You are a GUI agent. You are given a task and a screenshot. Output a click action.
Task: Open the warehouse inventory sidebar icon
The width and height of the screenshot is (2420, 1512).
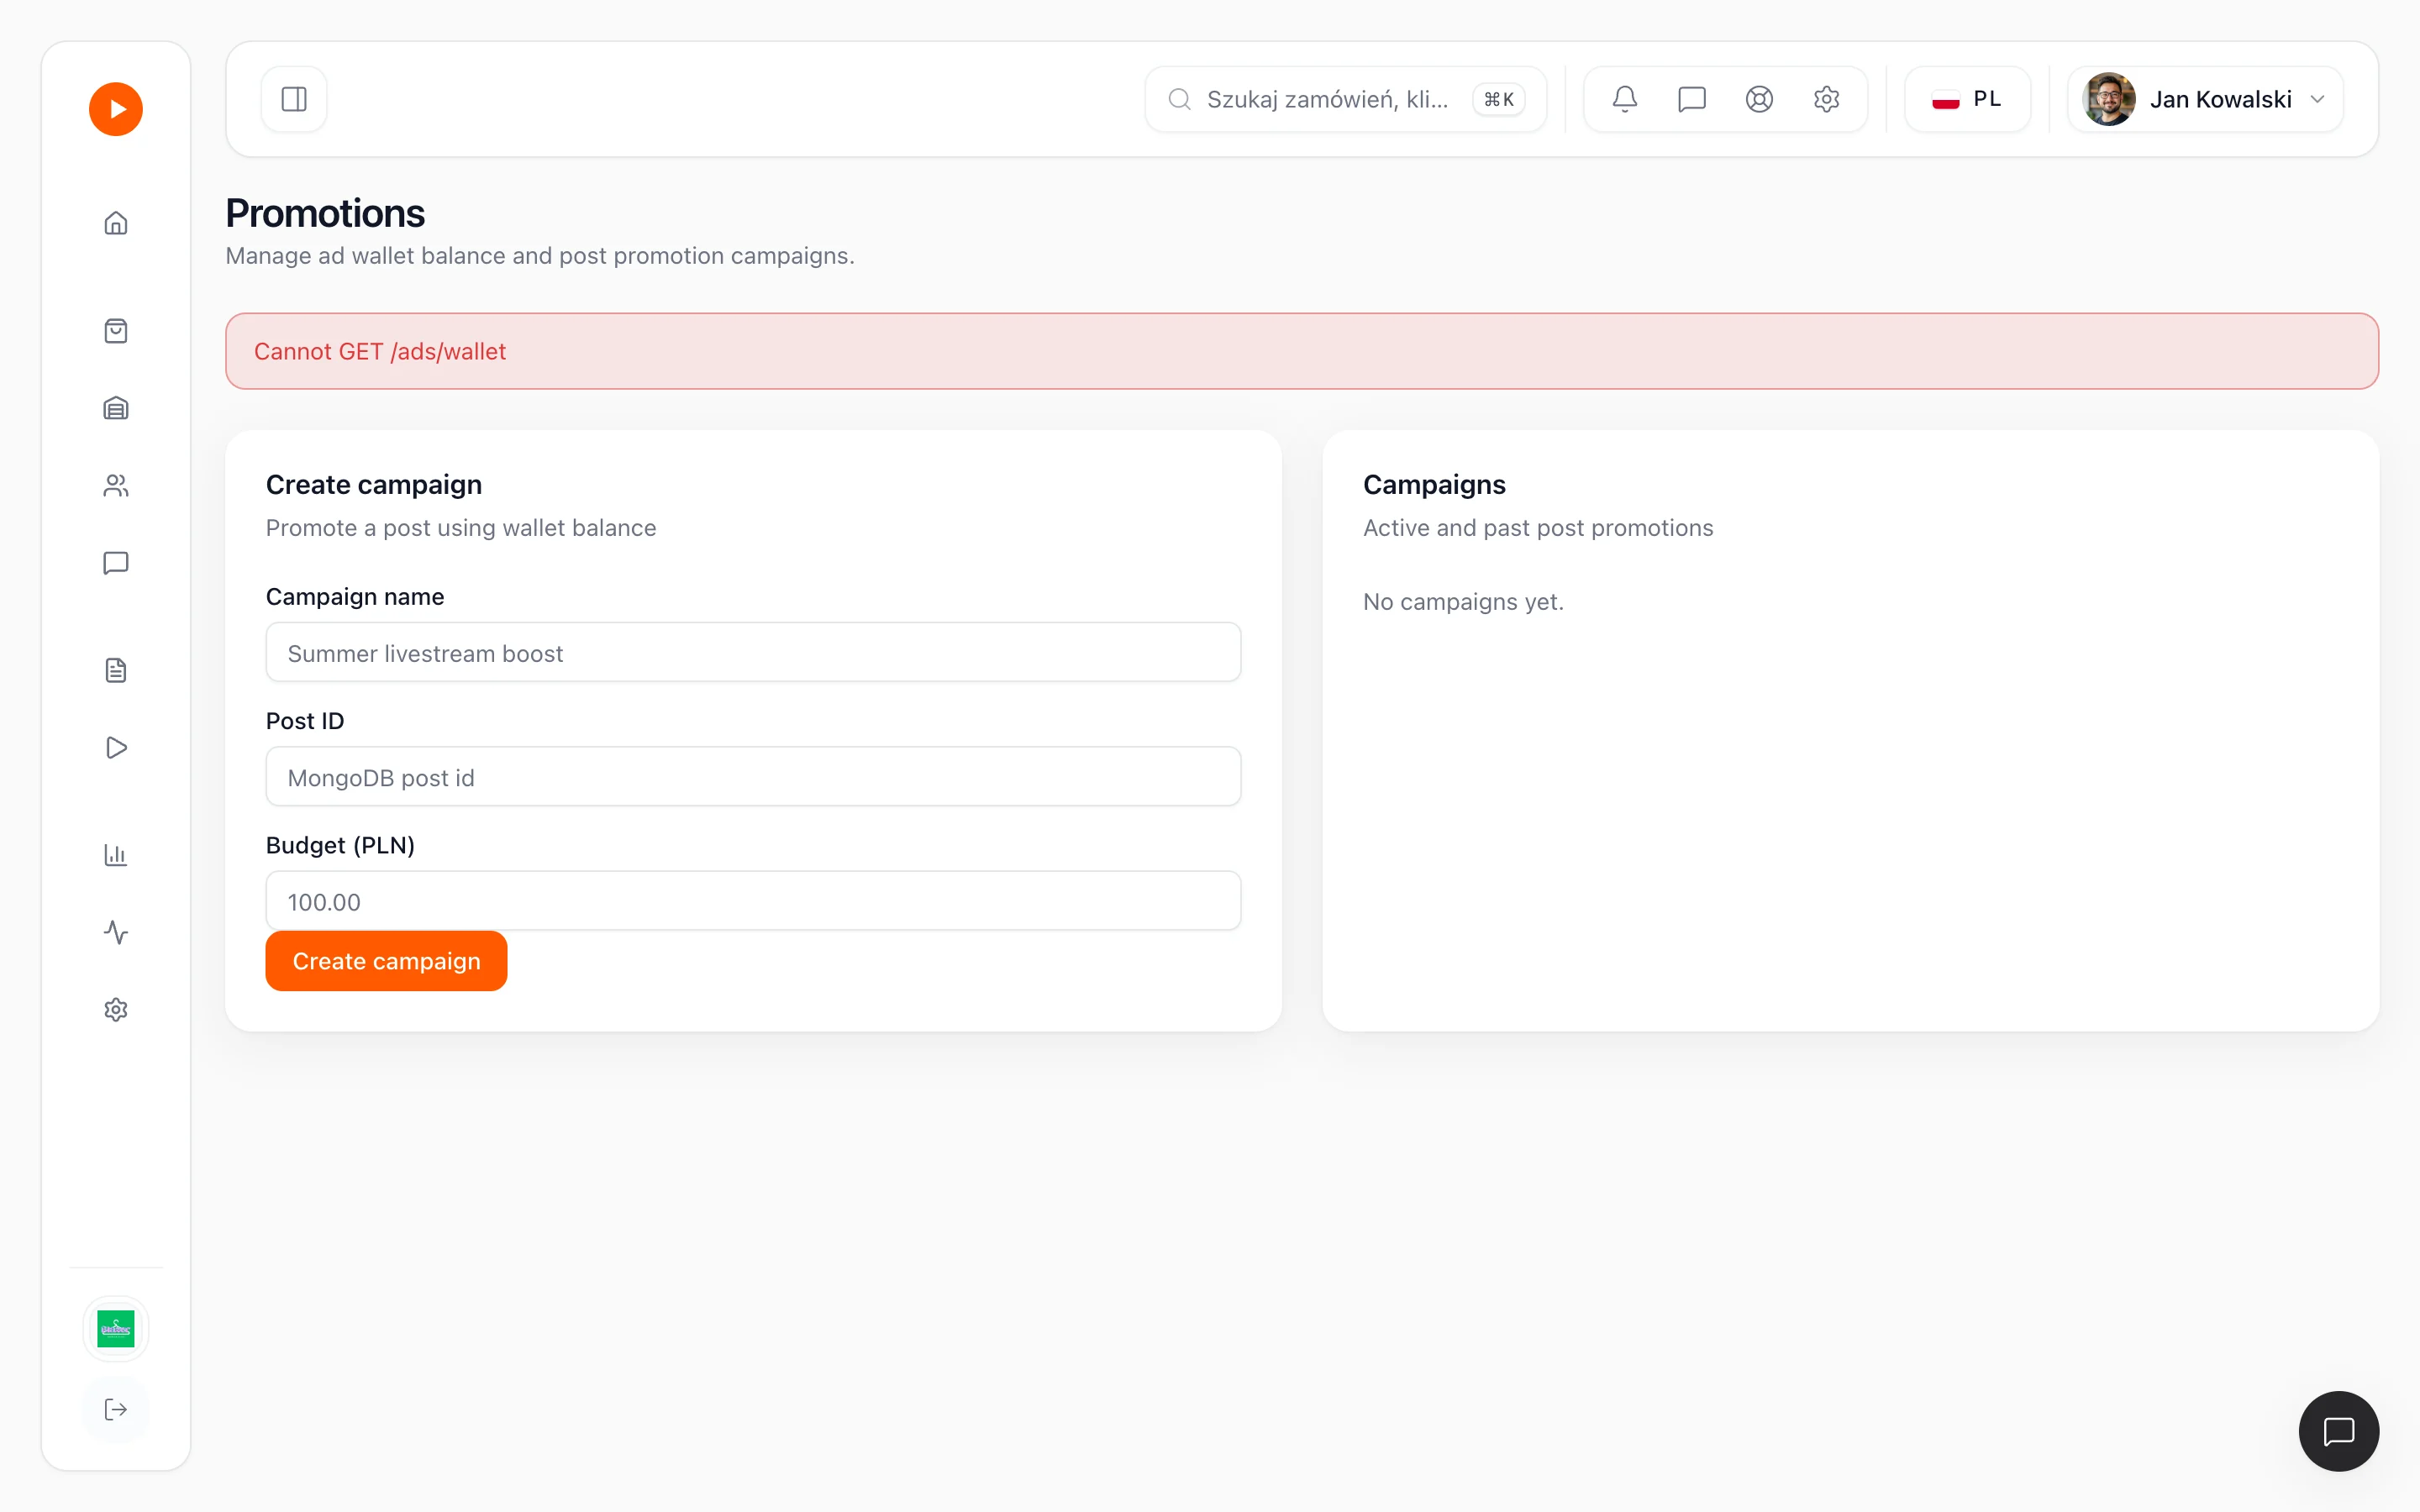(116, 408)
